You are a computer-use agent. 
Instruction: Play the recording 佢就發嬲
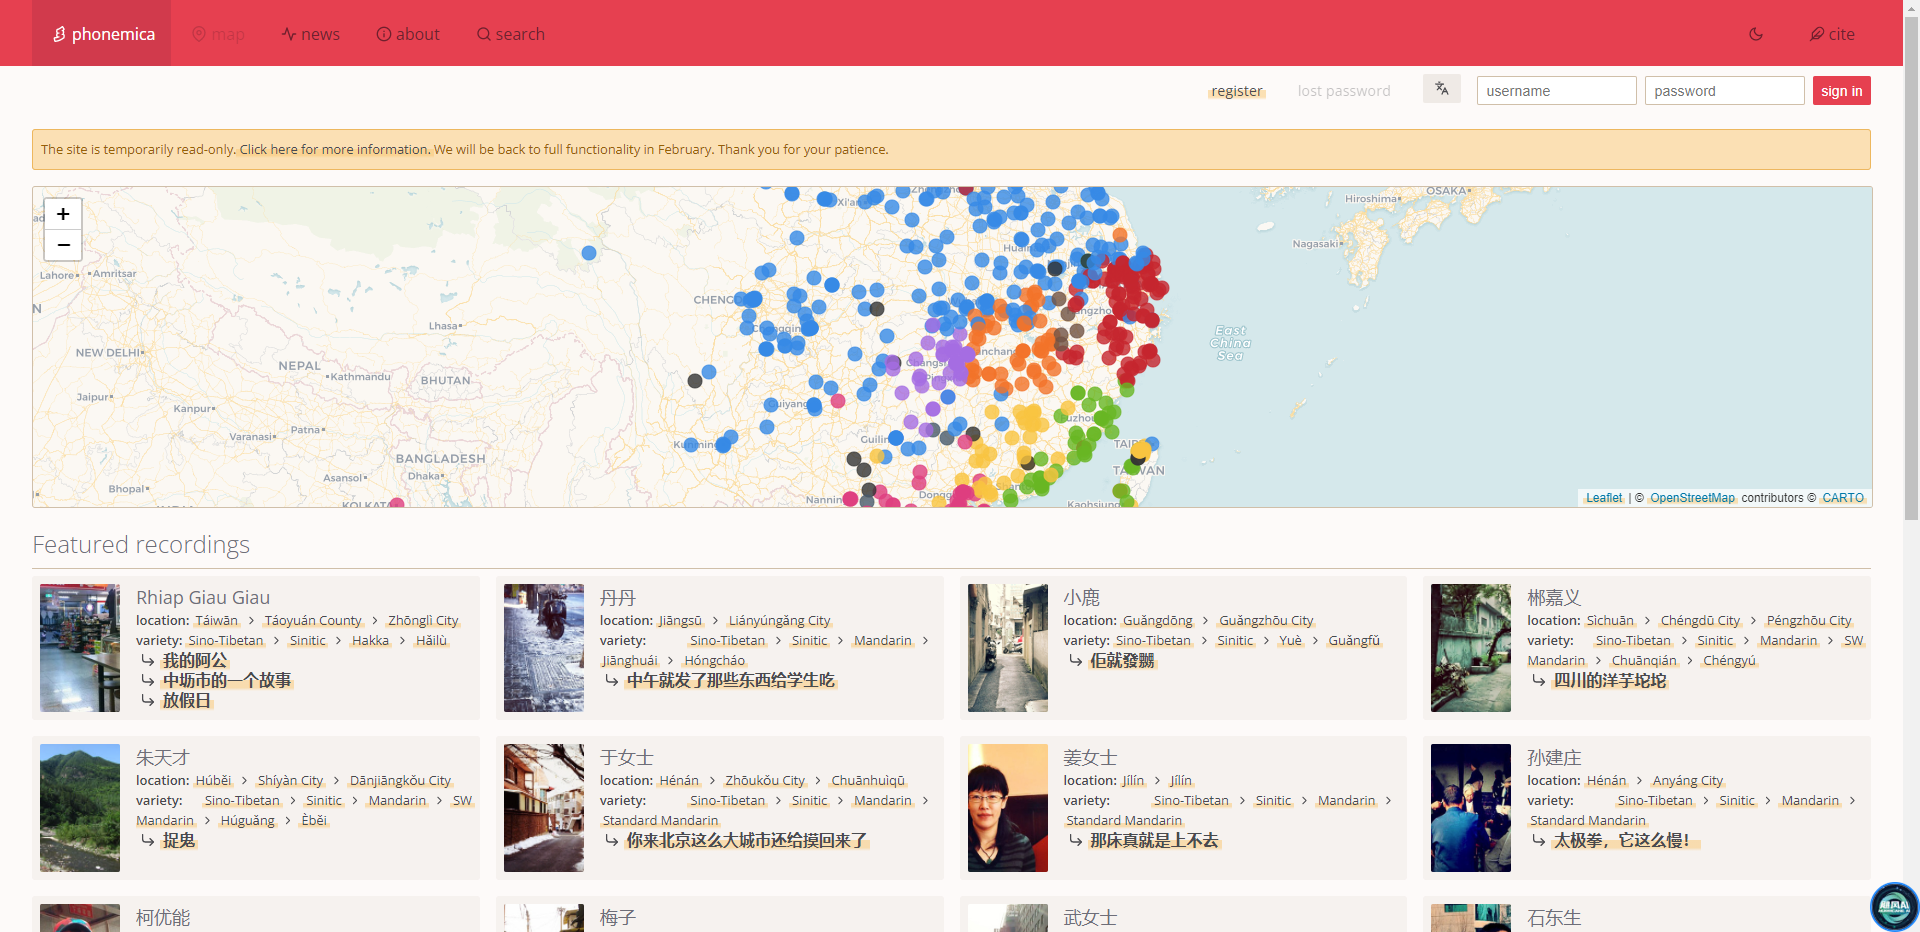[x=1122, y=661]
